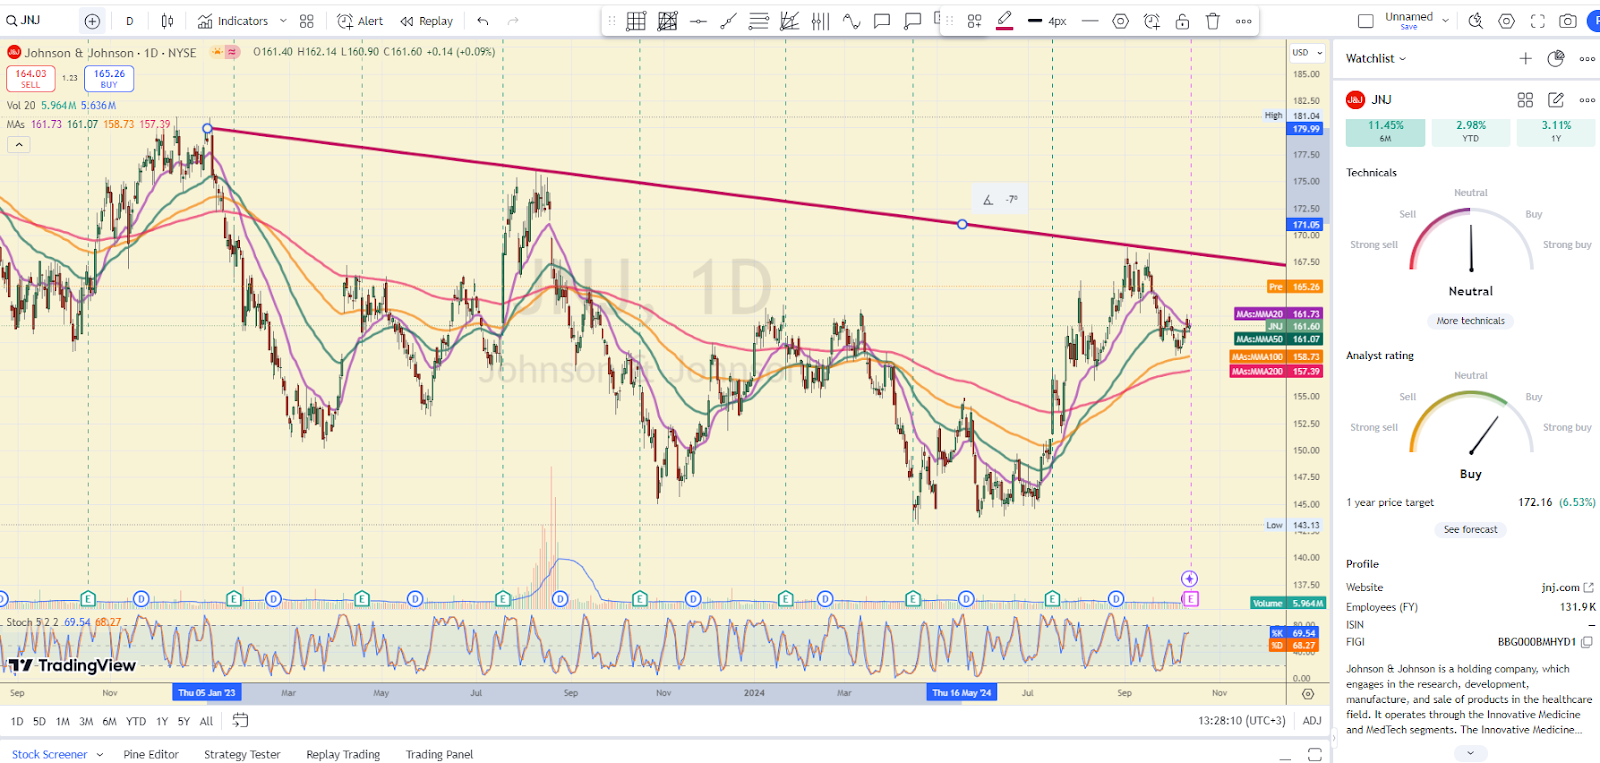Open the go-to-date calendar icon
Screen dimensions: 1600x763
[240, 720]
